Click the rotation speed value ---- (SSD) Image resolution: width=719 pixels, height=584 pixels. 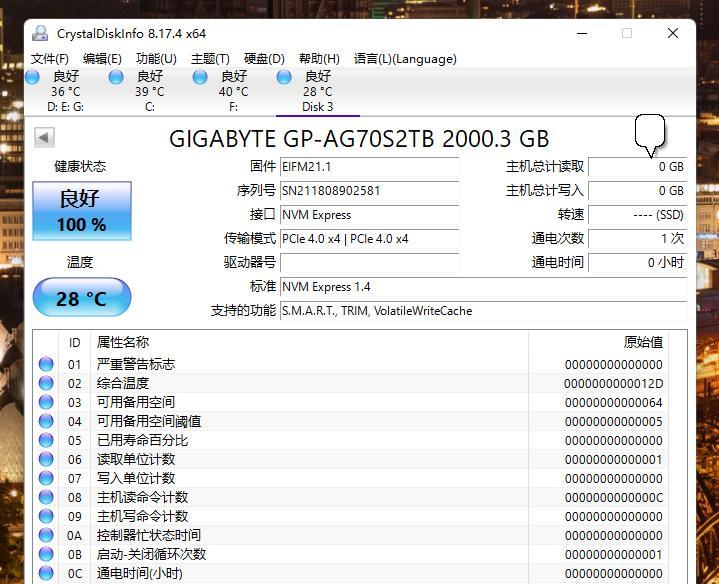[637, 215]
